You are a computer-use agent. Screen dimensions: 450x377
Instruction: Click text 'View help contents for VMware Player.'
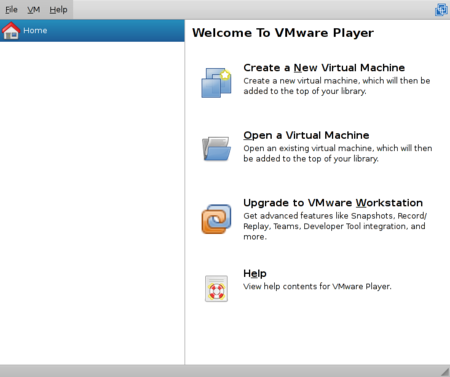click(x=317, y=286)
